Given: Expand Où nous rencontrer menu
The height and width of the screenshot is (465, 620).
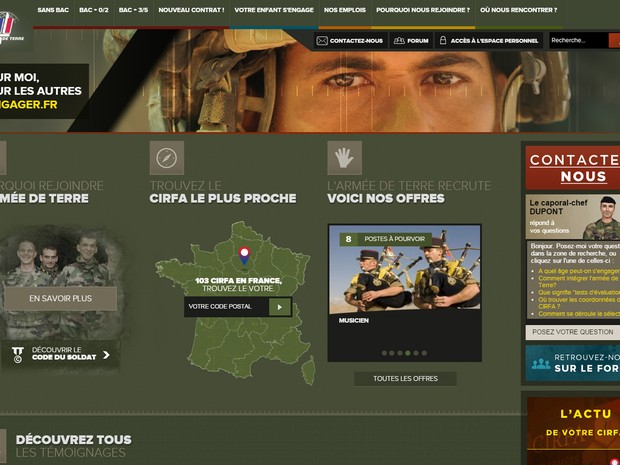Looking at the screenshot, I should click(517, 10).
